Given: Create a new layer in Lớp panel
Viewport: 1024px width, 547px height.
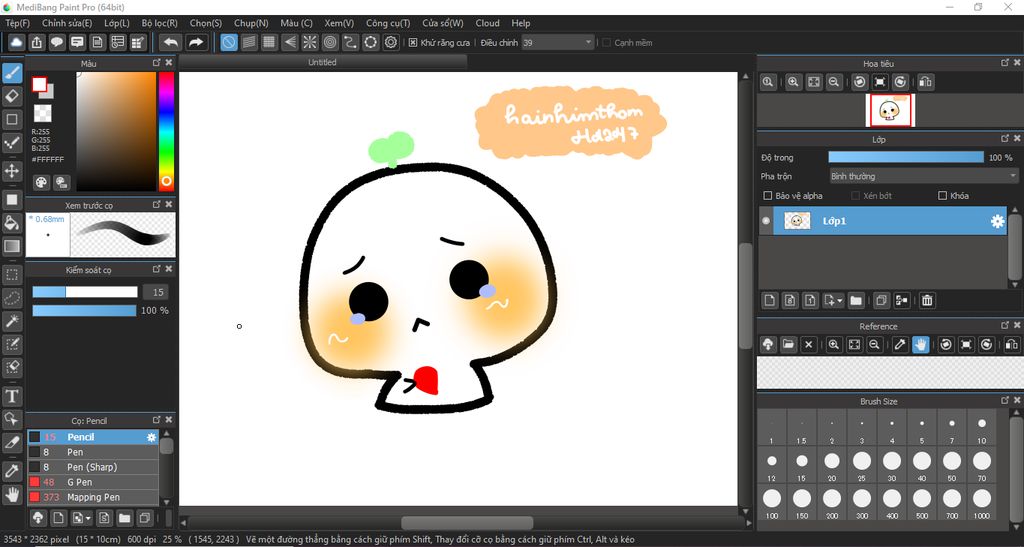Looking at the screenshot, I should [769, 300].
